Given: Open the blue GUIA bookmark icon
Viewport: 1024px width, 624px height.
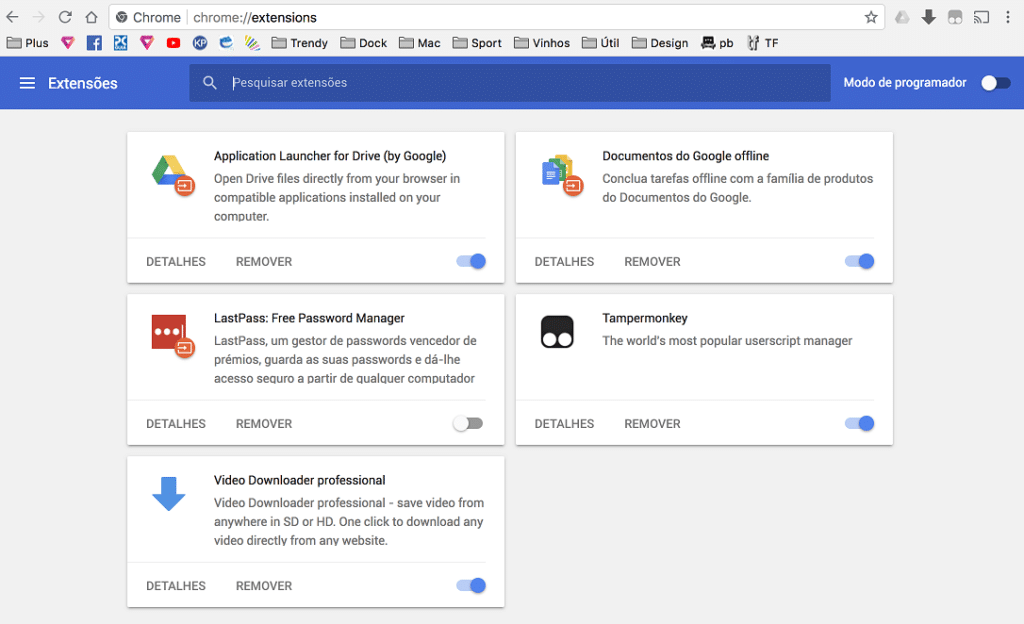Looking at the screenshot, I should point(121,43).
